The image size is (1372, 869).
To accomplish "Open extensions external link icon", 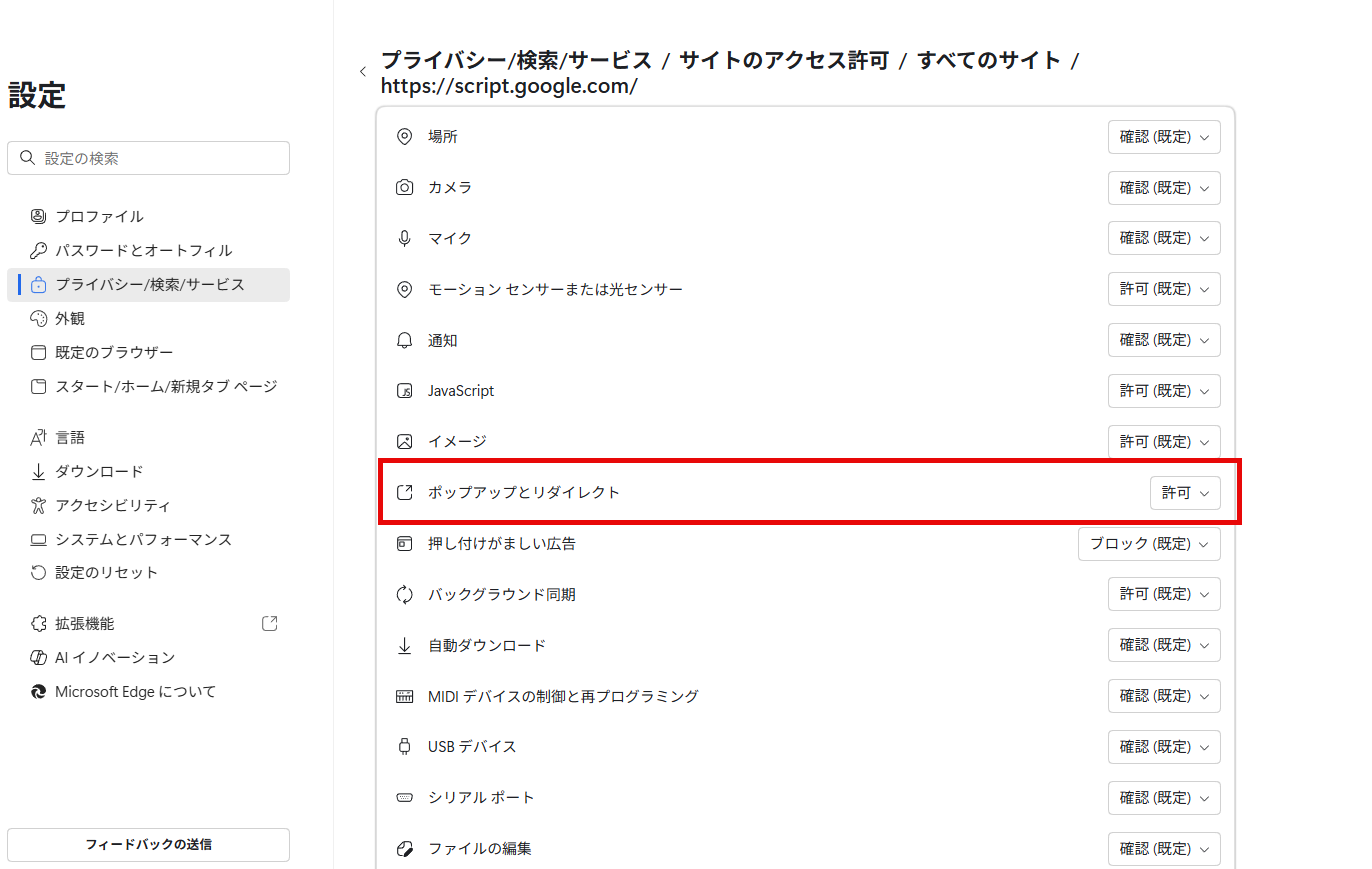I will pos(269,624).
